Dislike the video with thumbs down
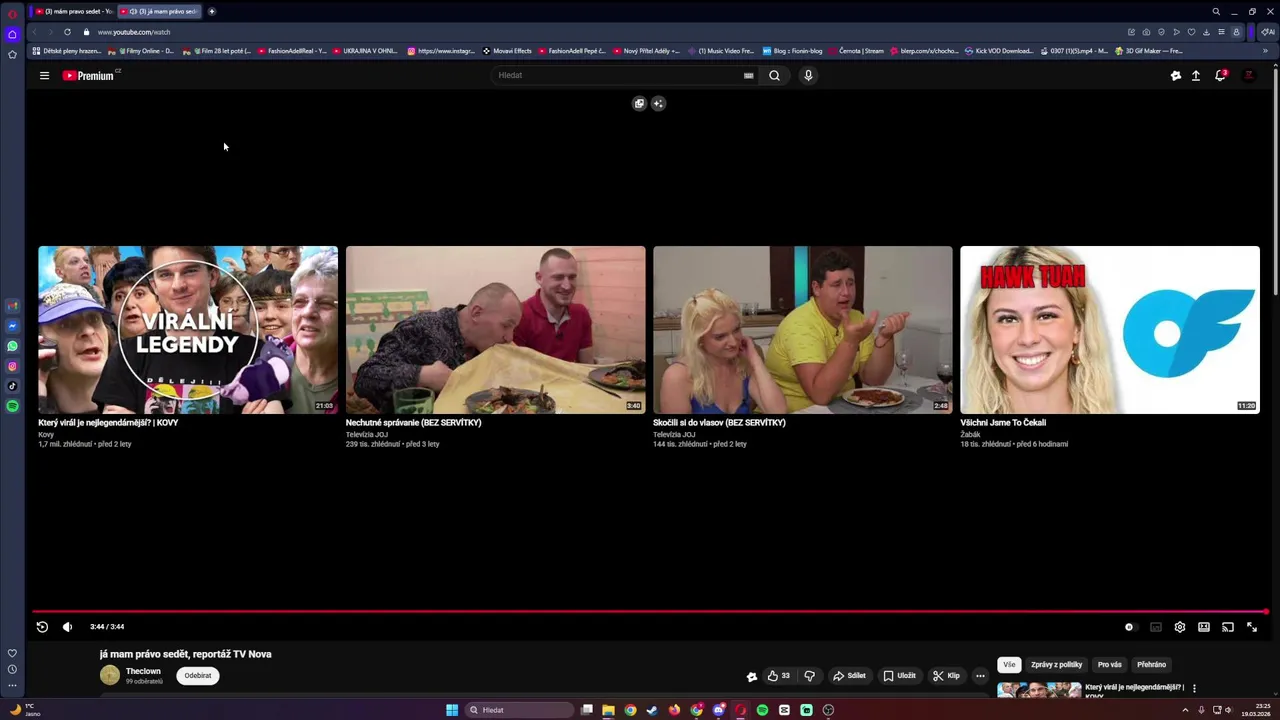The image size is (1280, 720). (x=809, y=676)
